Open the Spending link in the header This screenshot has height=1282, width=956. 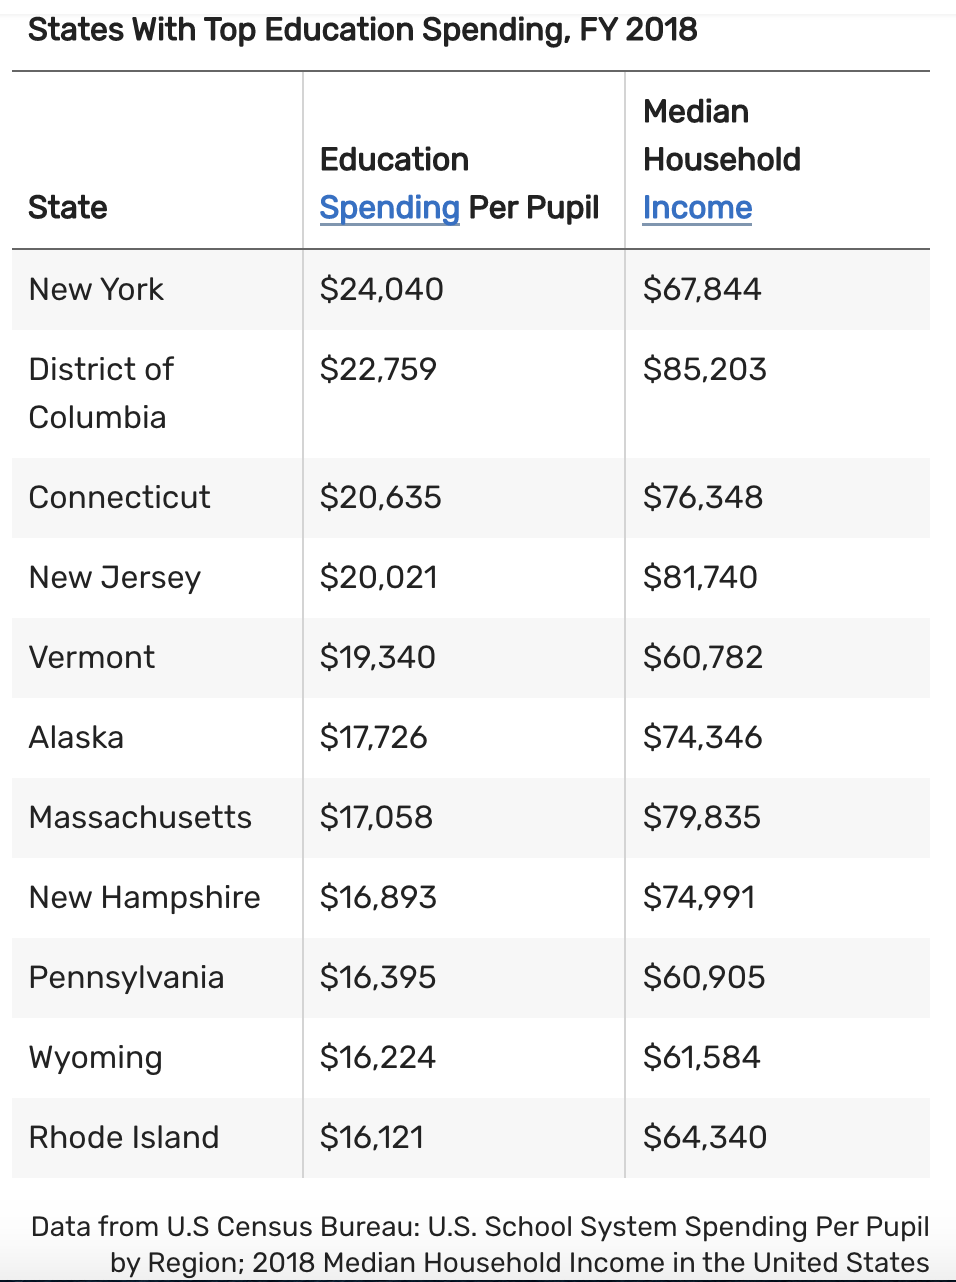point(389,208)
